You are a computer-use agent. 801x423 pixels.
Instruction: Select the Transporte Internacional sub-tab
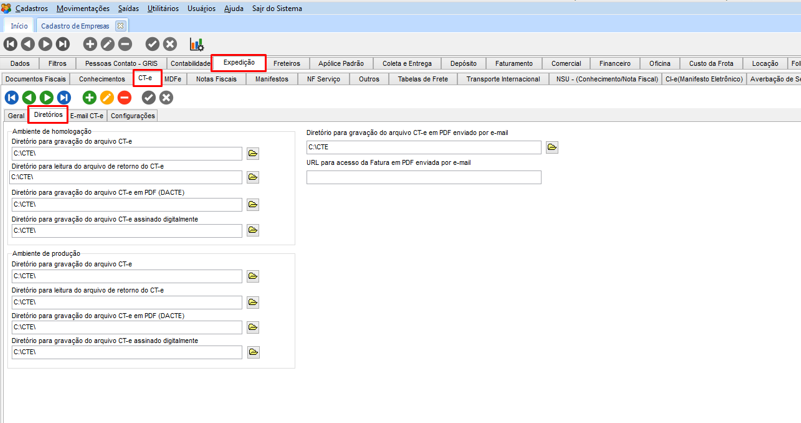tap(503, 79)
